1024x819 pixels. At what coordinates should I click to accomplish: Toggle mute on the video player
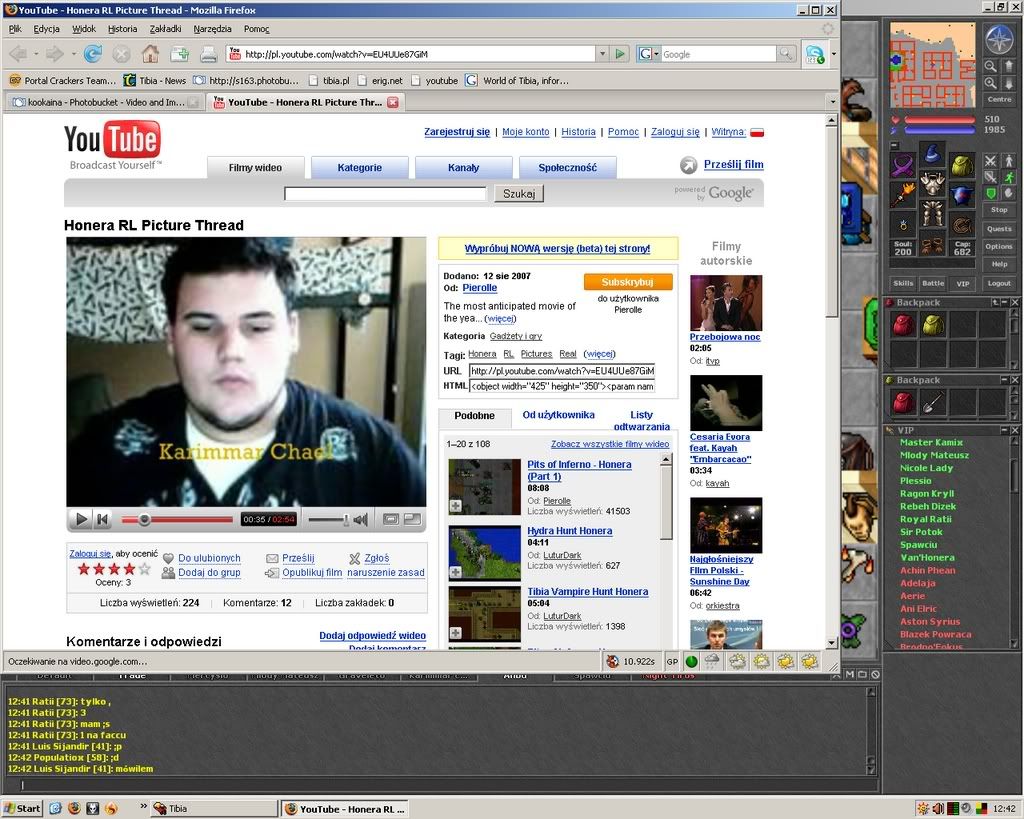(360, 520)
